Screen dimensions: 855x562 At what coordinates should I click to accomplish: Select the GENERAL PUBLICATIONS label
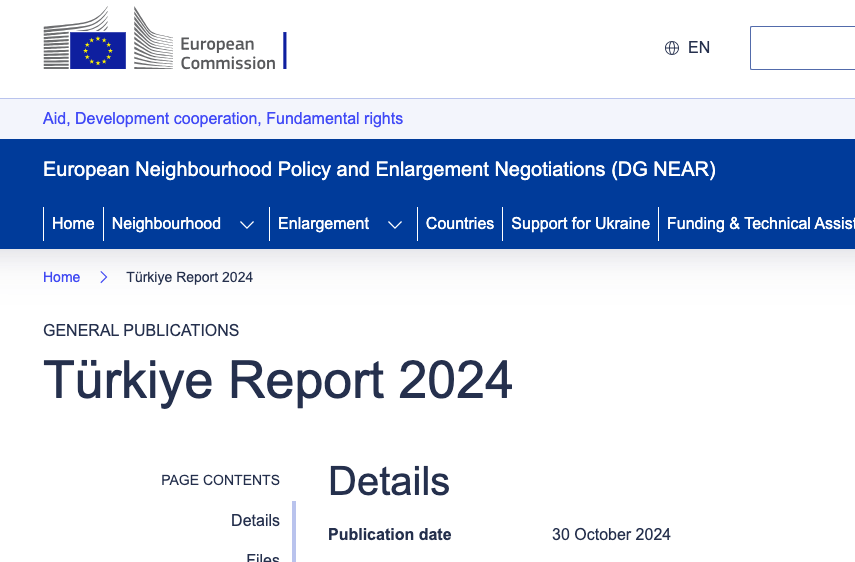pos(141,330)
